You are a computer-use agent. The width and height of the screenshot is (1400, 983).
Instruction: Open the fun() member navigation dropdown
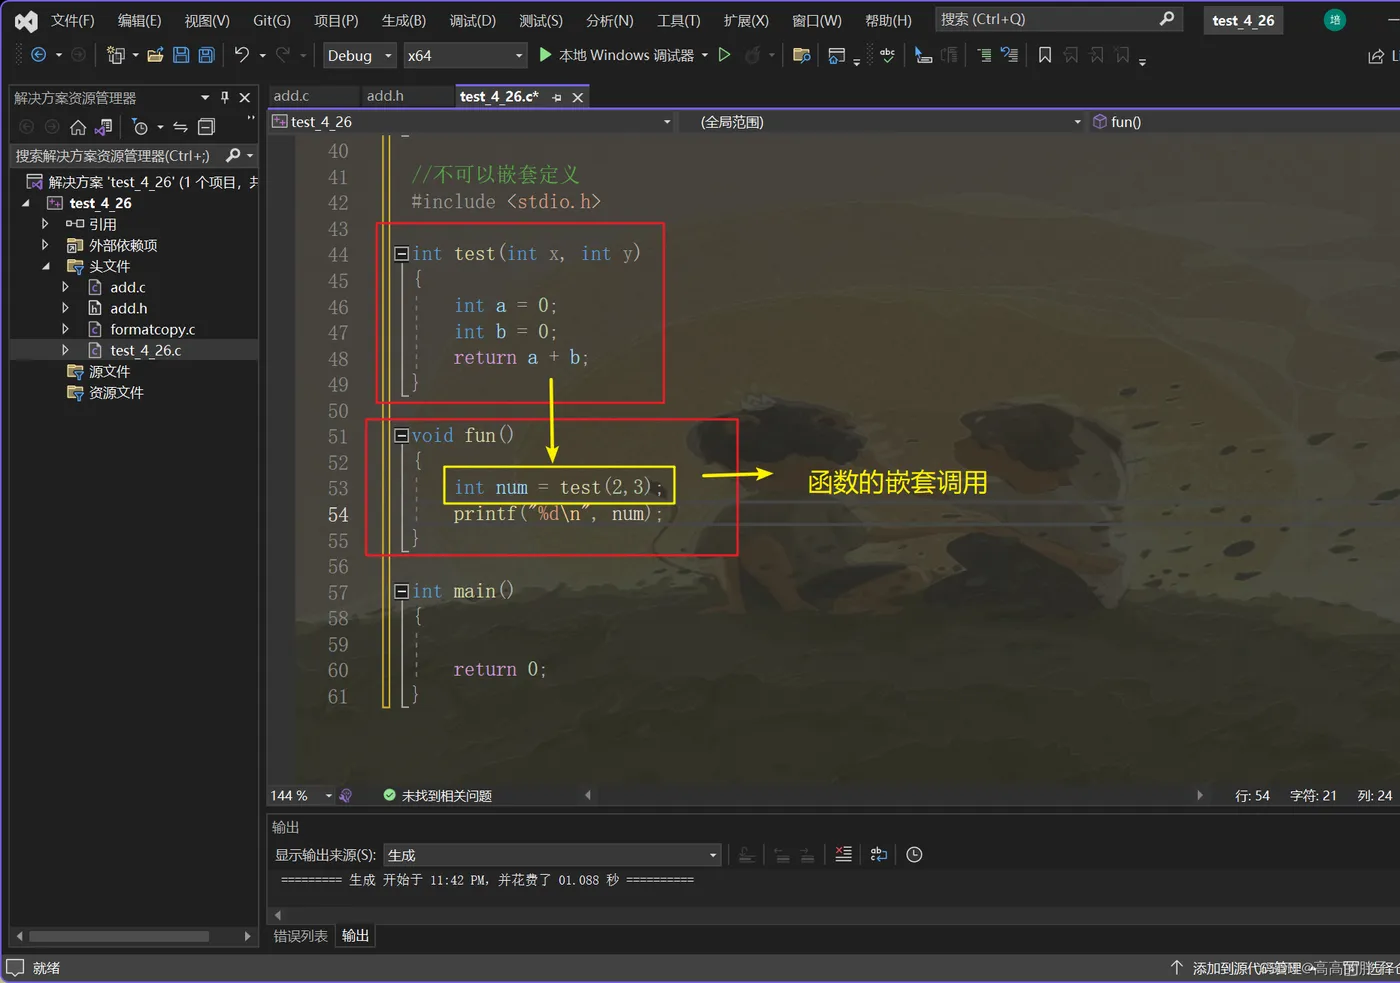pyautogui.click(x=1245, y=122)
